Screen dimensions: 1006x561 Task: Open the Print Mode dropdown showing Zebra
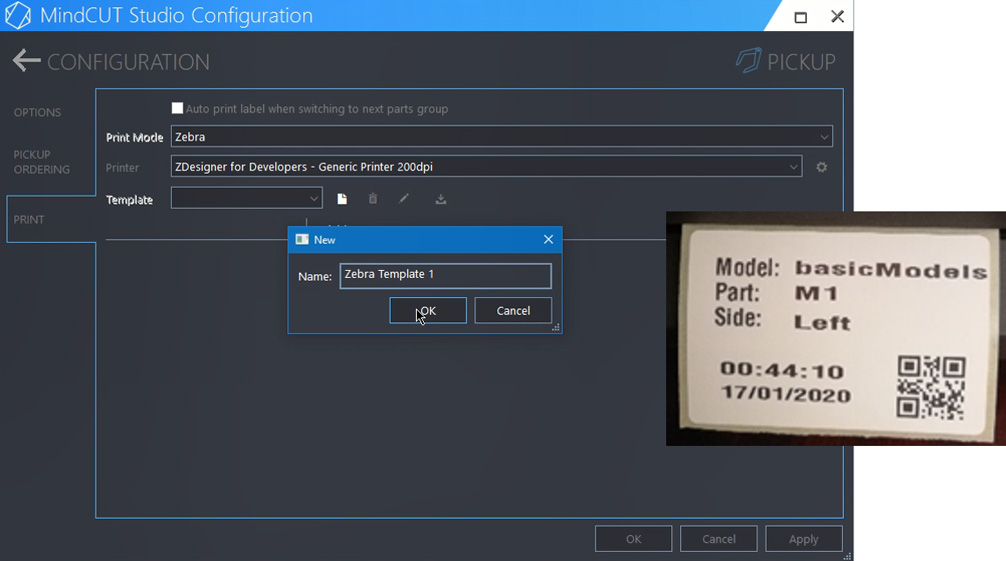(502, 137)
